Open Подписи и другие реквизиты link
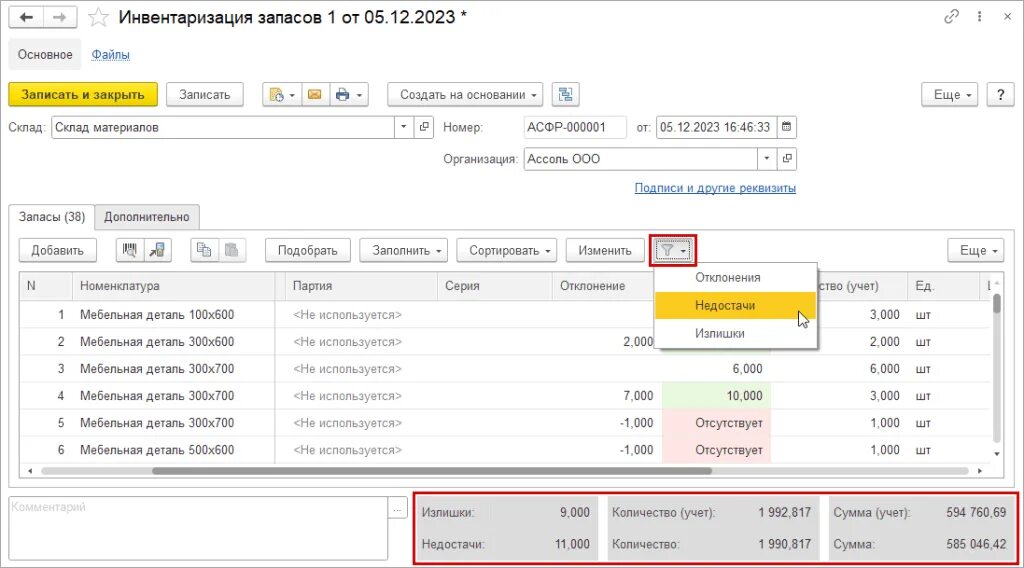The height and width of the screenshot is (568, 1024). click(x=715, y=188)
